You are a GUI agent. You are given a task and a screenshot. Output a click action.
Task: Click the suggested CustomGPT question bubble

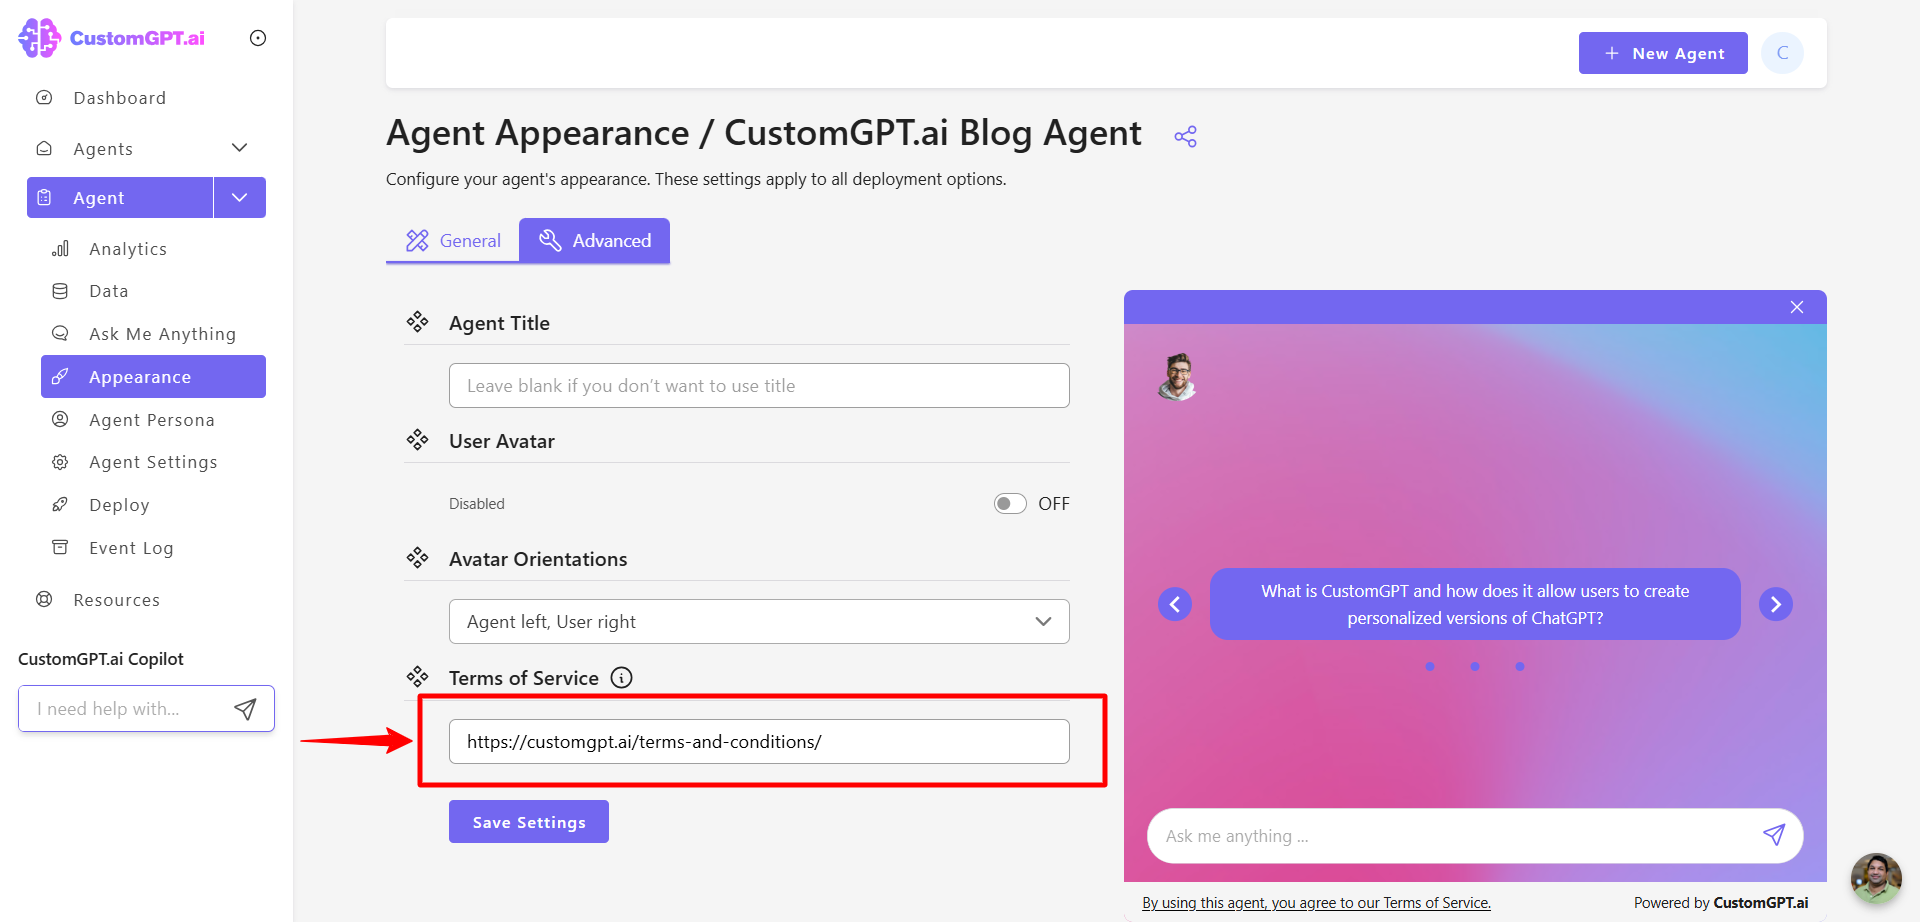pos(1475,604)
